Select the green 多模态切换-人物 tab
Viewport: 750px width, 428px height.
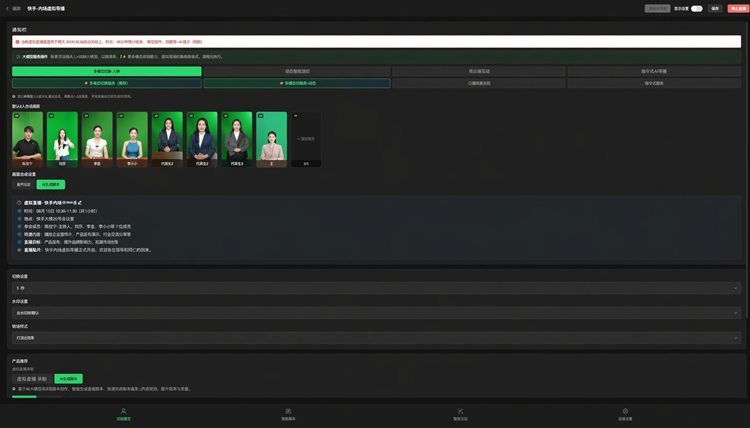(x=107, y=71)
